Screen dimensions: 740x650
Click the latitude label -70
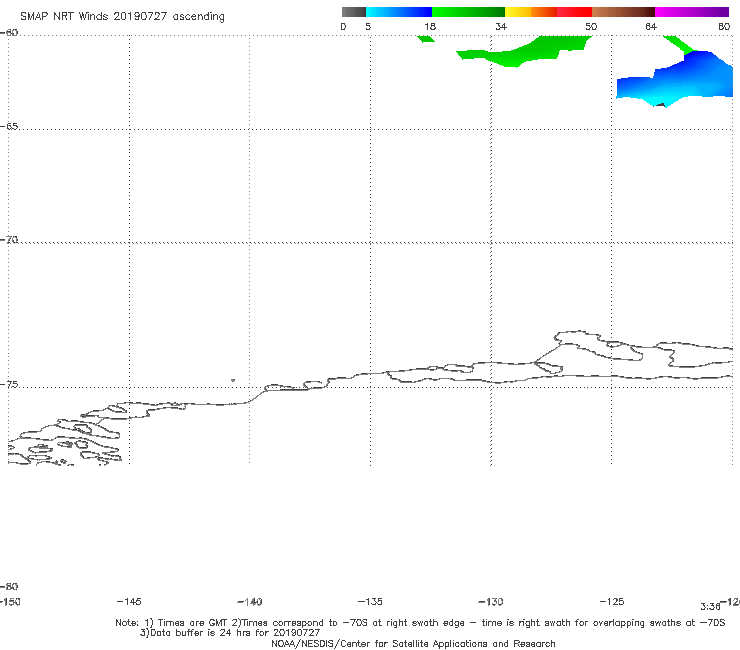(x=9, y=240)
